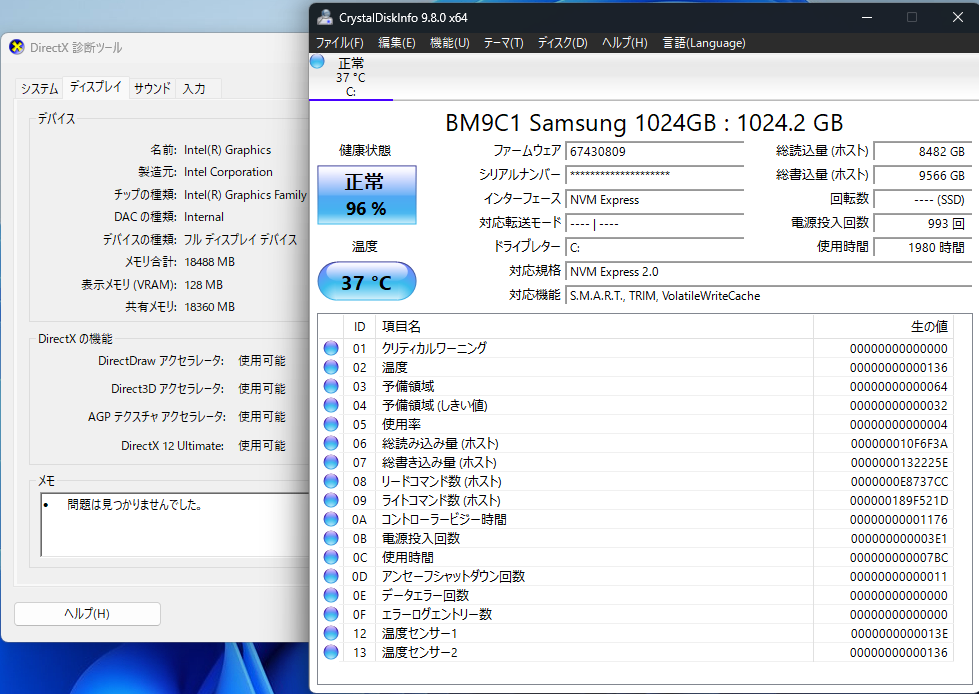
Task: Click status circle for ID 0B 電源投入回数 row
Action: tap(331, 538)
